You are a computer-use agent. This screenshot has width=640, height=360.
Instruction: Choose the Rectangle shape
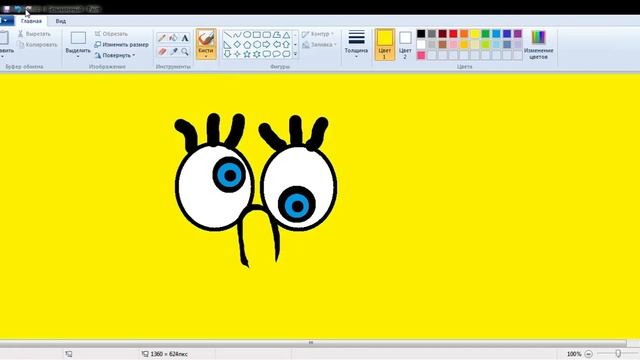click(x=257, y=35)
